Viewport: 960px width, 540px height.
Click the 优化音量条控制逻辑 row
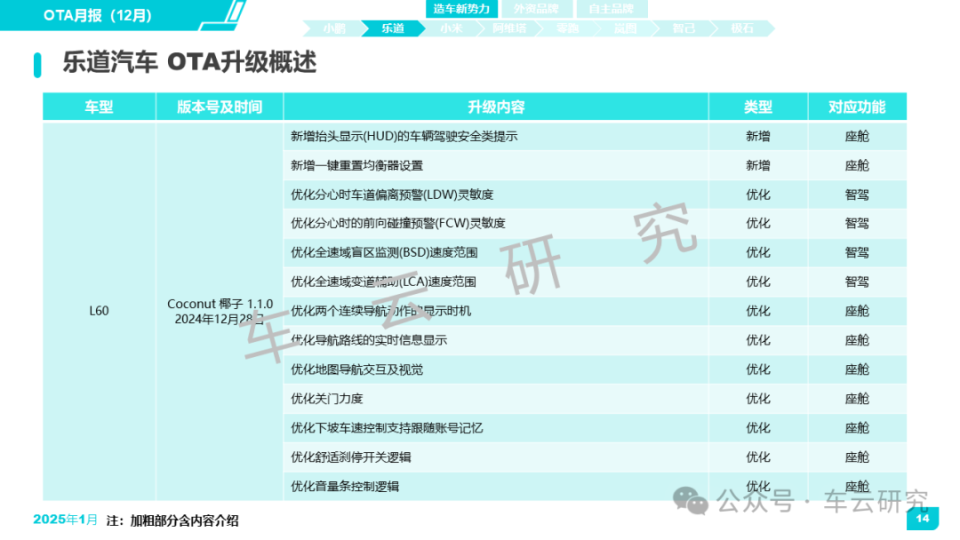pos(496,487)
